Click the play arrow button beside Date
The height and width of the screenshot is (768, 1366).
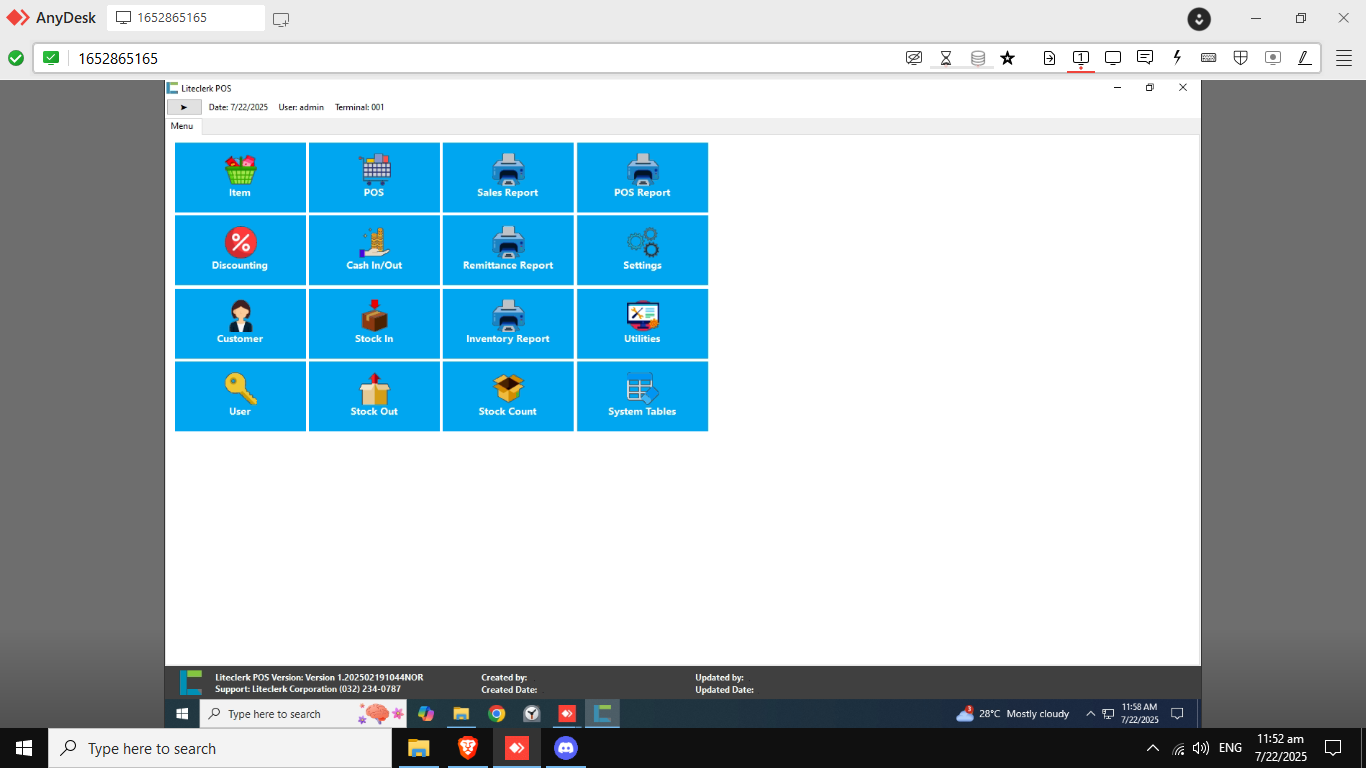click(x=184, y=107)
